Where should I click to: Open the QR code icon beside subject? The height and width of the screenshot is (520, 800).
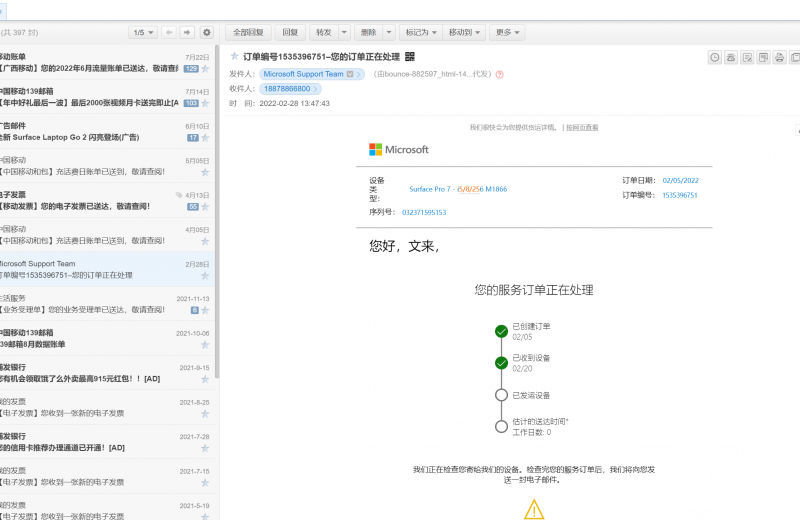pos(410,57)
